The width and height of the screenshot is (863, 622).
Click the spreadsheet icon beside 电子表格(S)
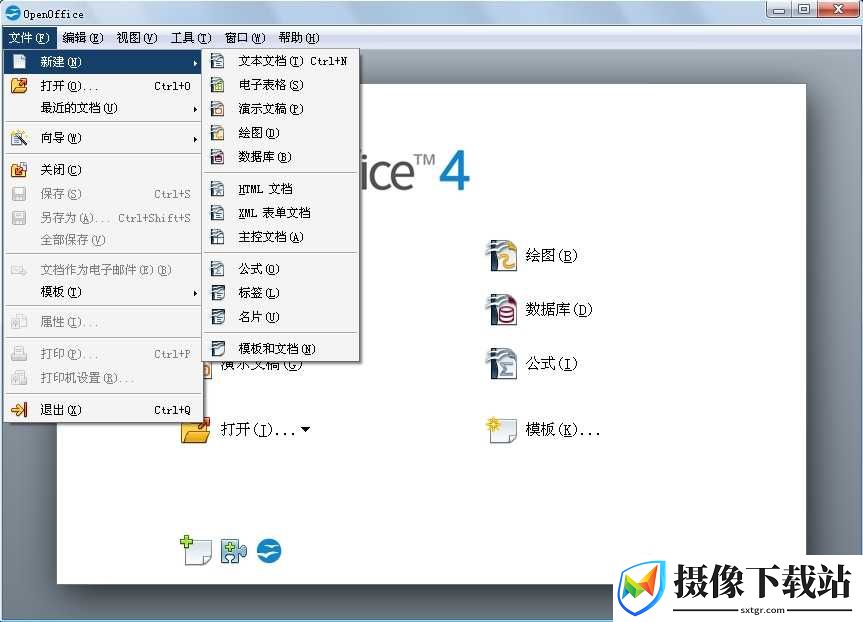click(218, 85)
